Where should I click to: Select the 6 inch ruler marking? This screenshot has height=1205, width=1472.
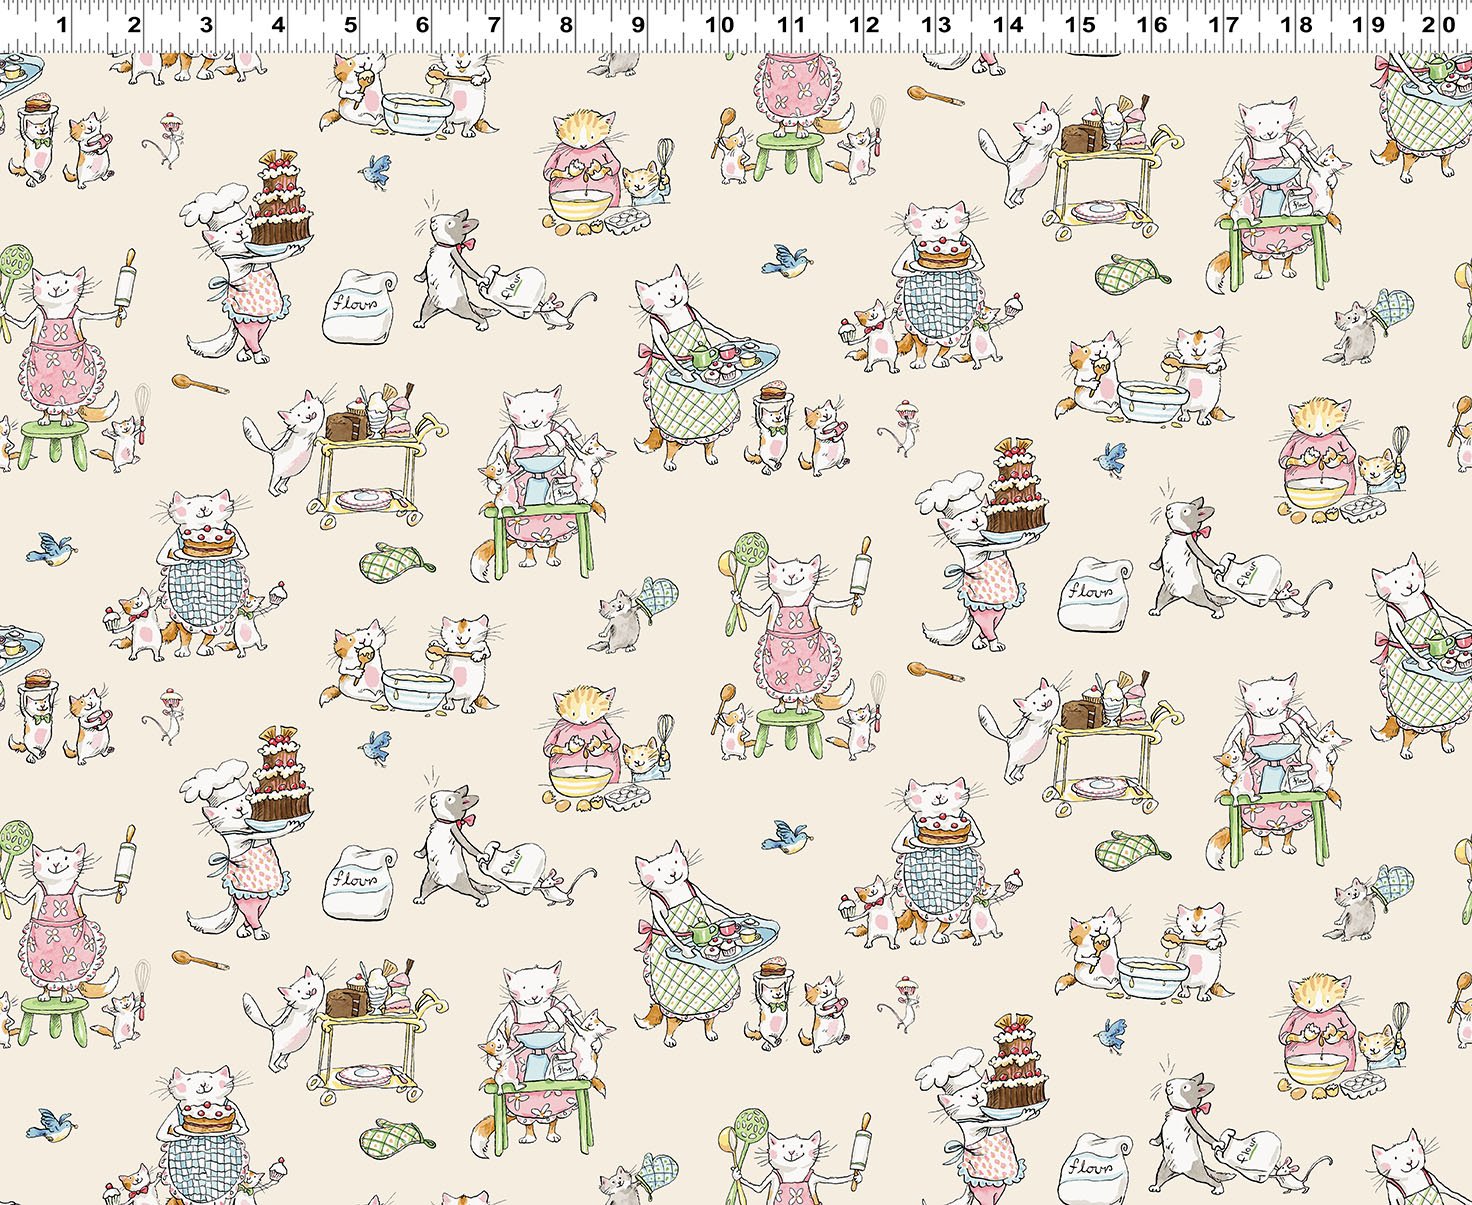click(422, 25)
